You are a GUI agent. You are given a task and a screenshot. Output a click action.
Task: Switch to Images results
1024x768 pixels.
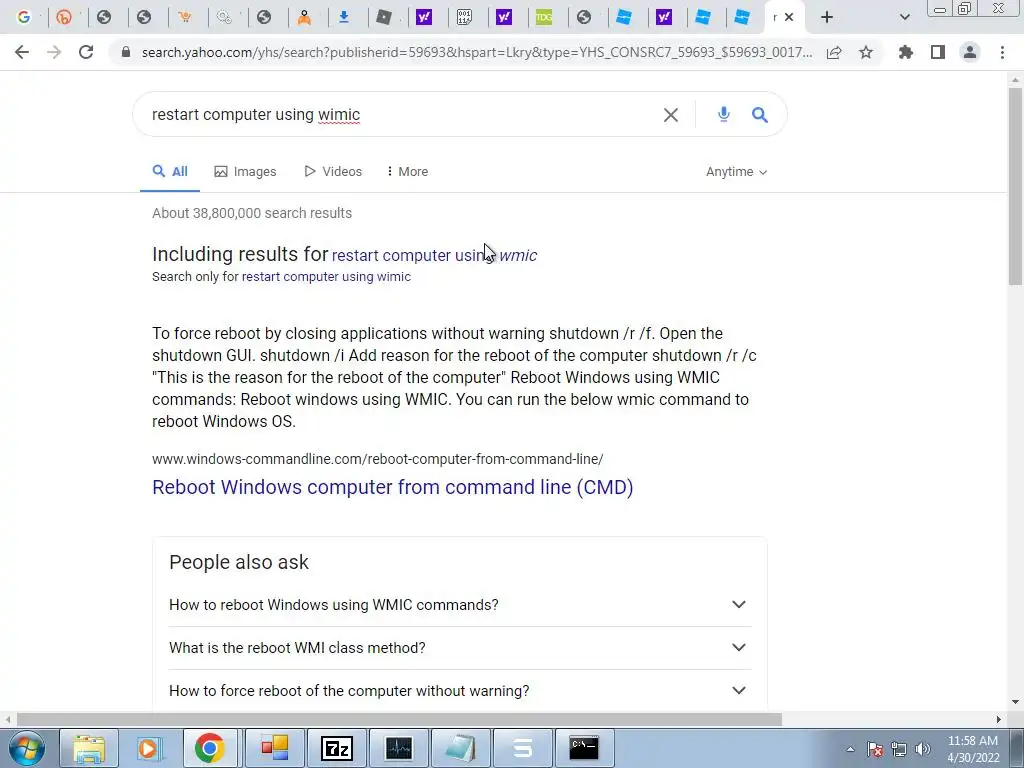pos(245,172)
